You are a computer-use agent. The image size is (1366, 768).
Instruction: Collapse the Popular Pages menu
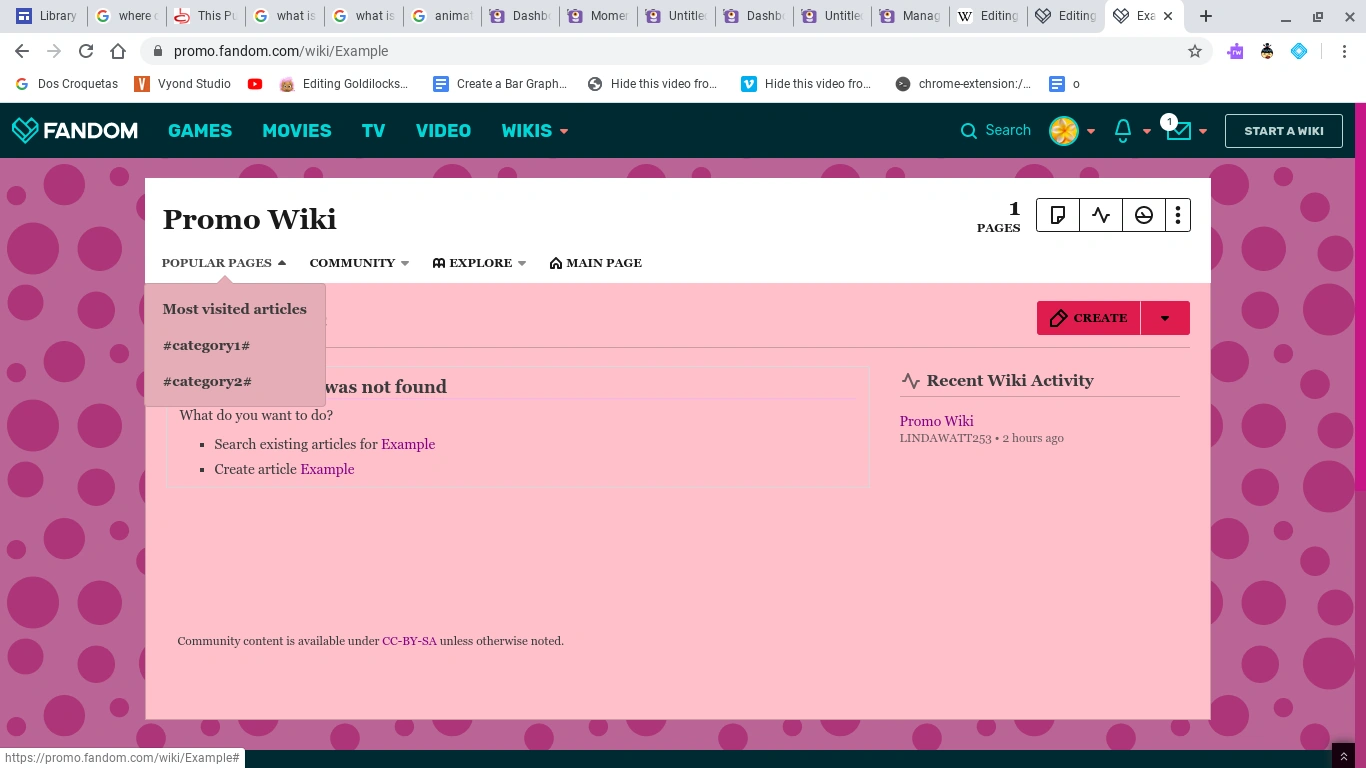224,263
